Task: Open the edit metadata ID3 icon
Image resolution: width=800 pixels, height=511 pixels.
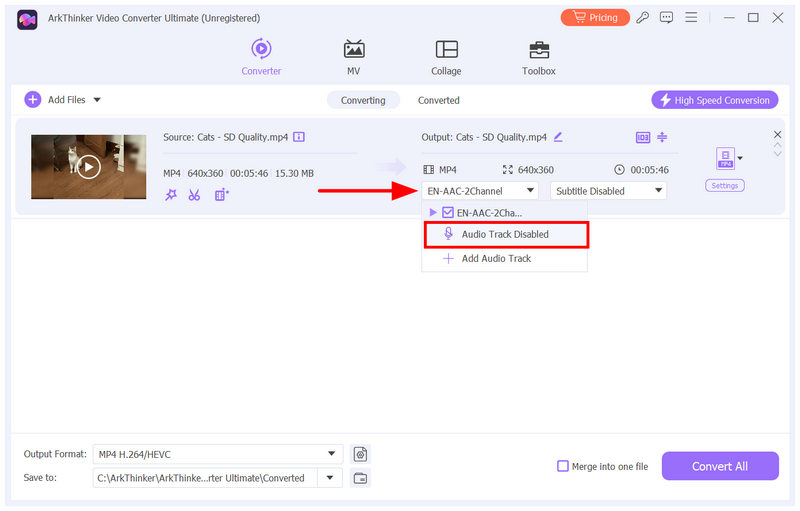Action: [643, 137]
